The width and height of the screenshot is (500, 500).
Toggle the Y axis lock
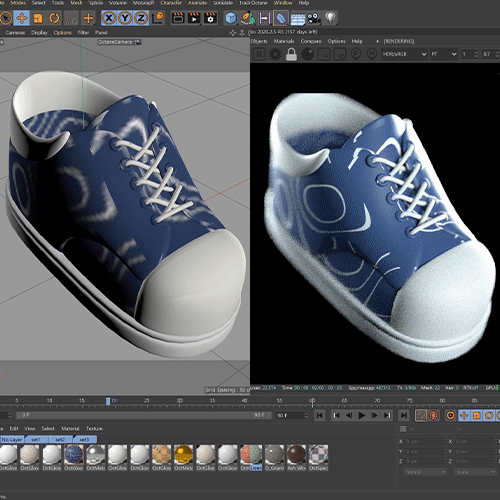point(125,18)
